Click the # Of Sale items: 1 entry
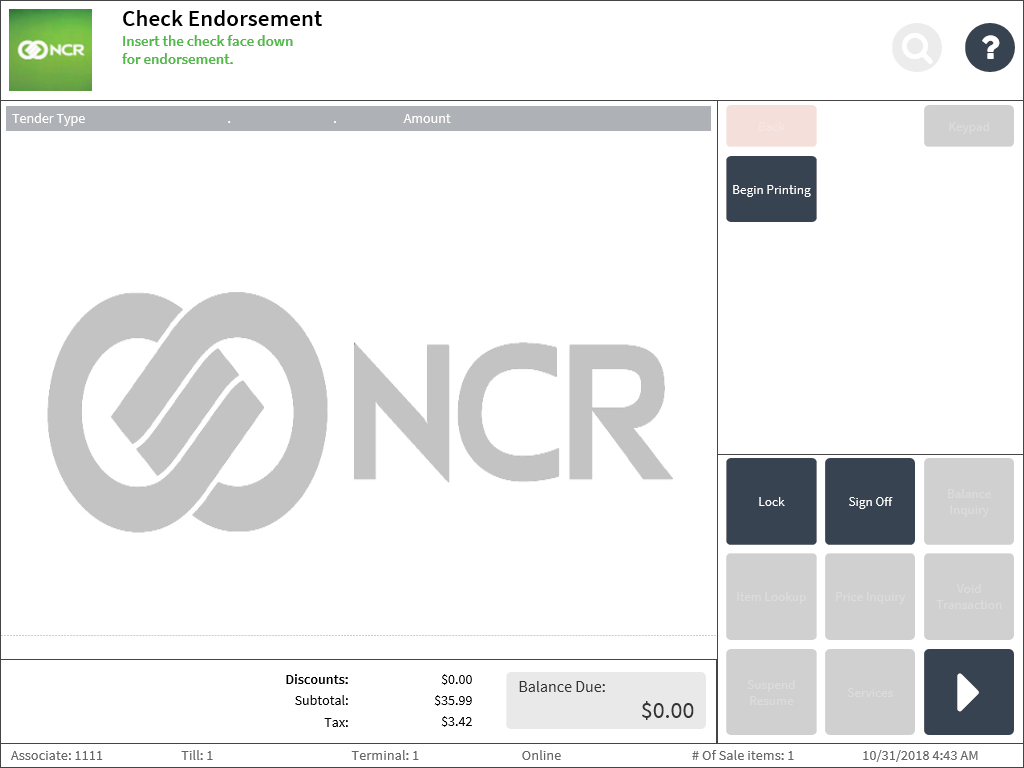The height and width of the screenshot is (768, 1024). tap(743, 756)
